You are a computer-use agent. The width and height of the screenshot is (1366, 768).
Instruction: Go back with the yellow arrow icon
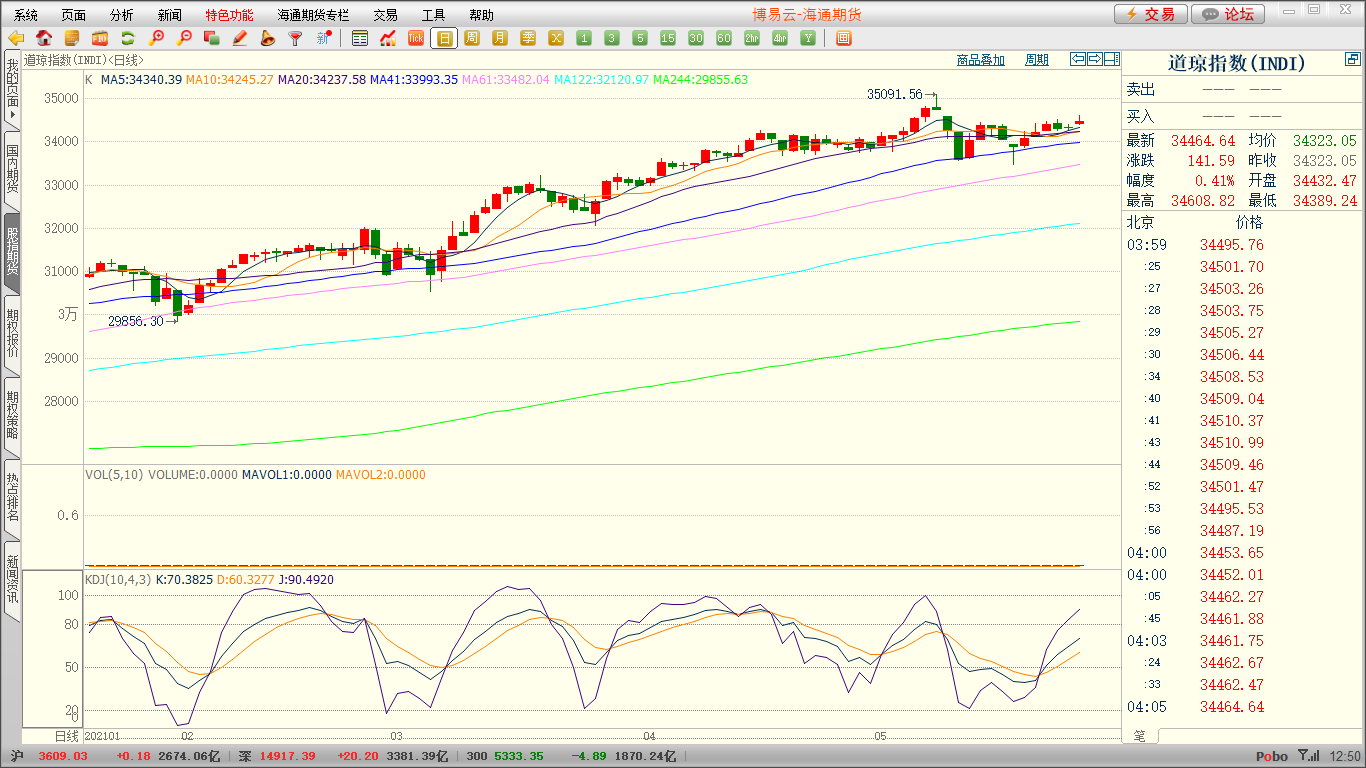(x=16, y=38)
